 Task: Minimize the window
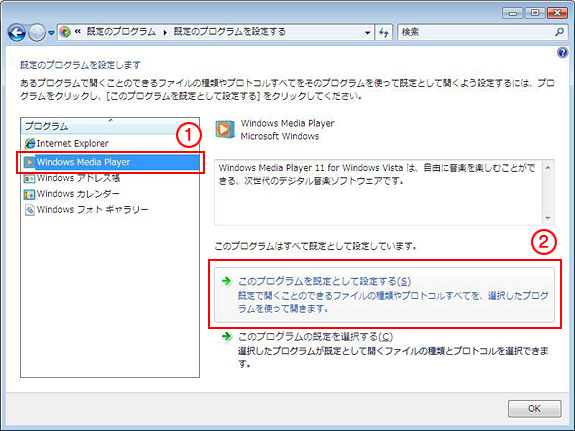pos(513,13)
